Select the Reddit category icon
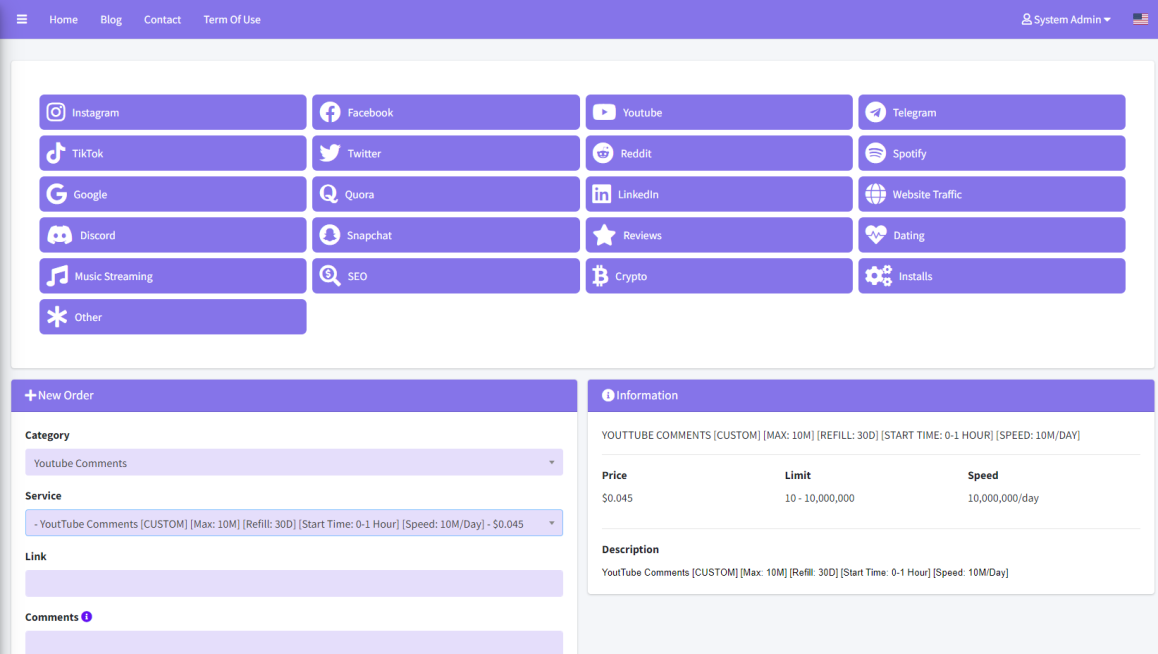The width and height of the screenshot is (1158, 654). 603,153
